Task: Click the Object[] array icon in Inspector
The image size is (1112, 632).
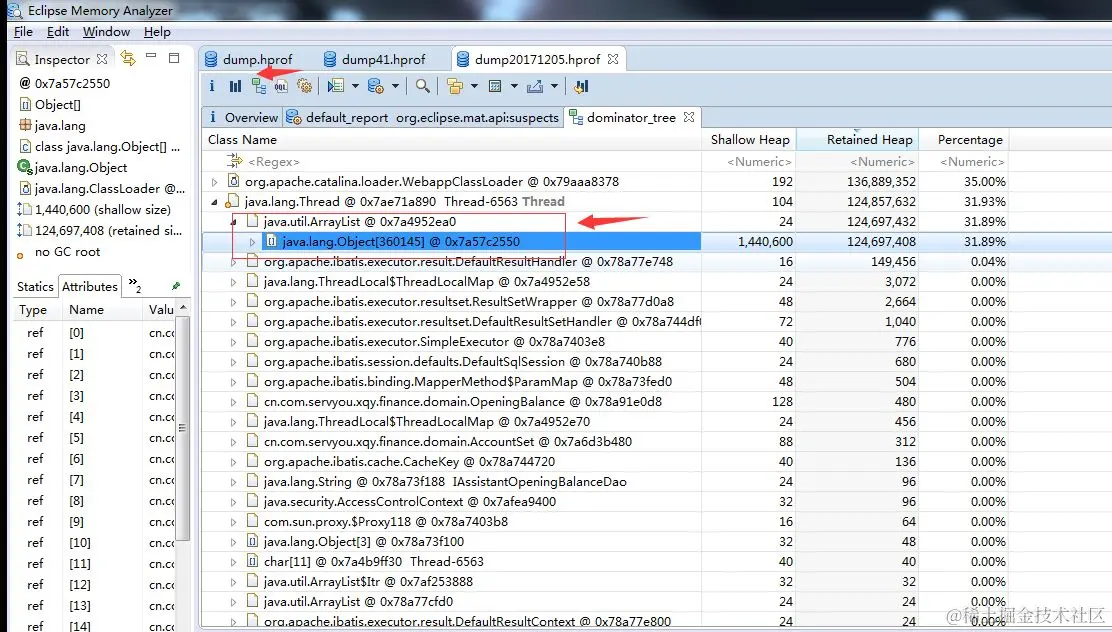Action: click(25, 104)
